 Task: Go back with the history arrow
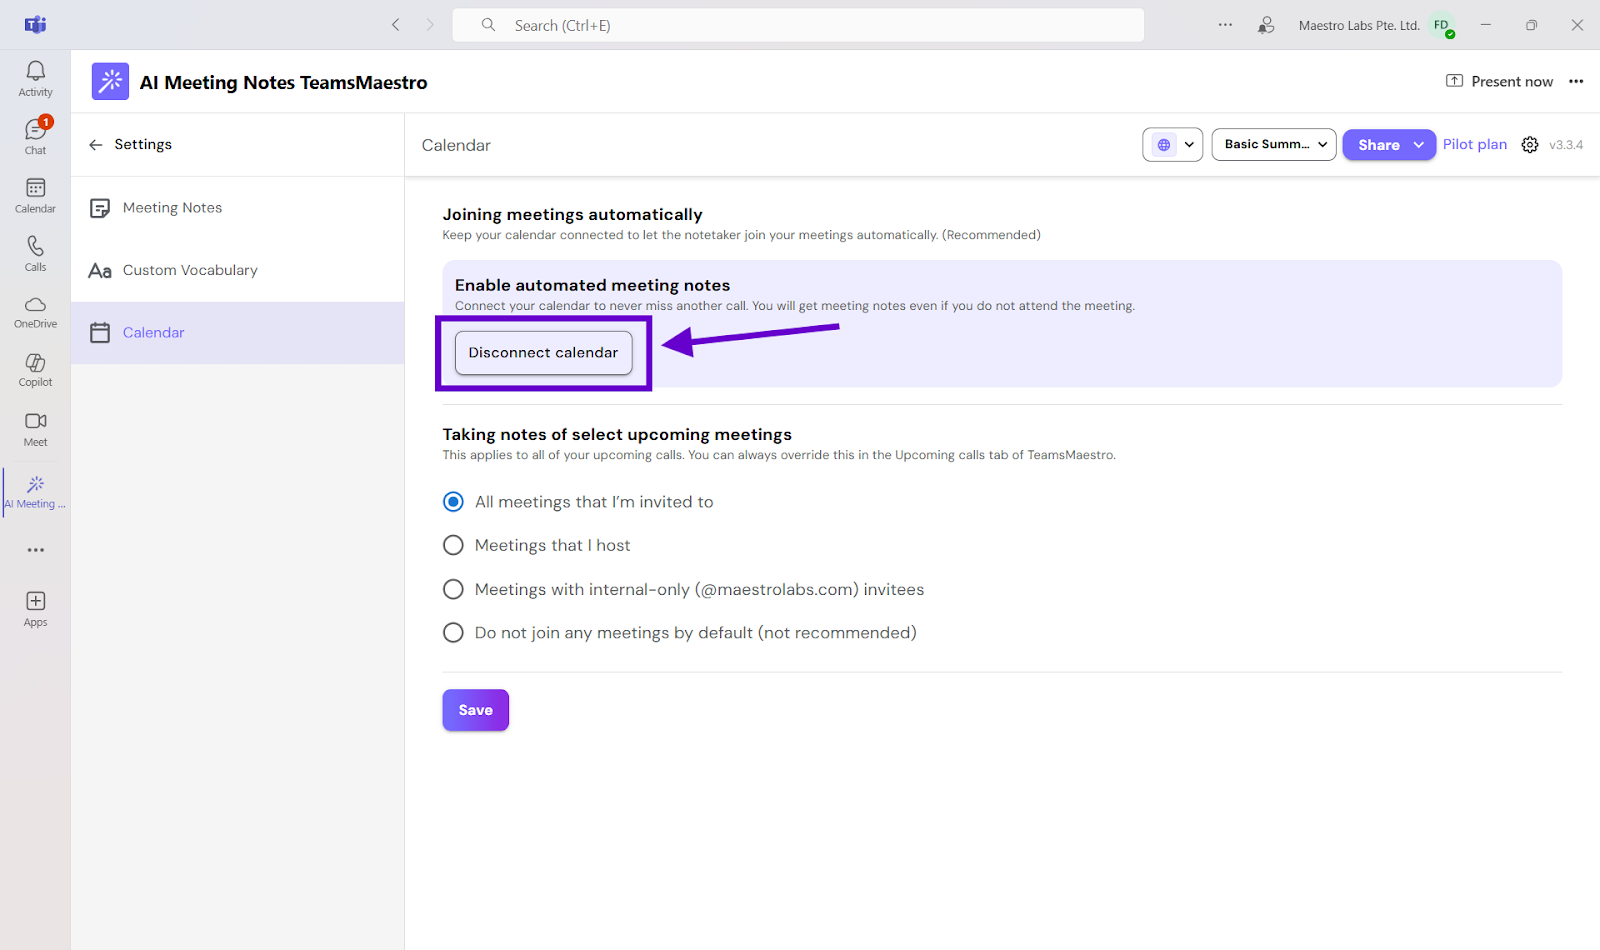(396, 25)
